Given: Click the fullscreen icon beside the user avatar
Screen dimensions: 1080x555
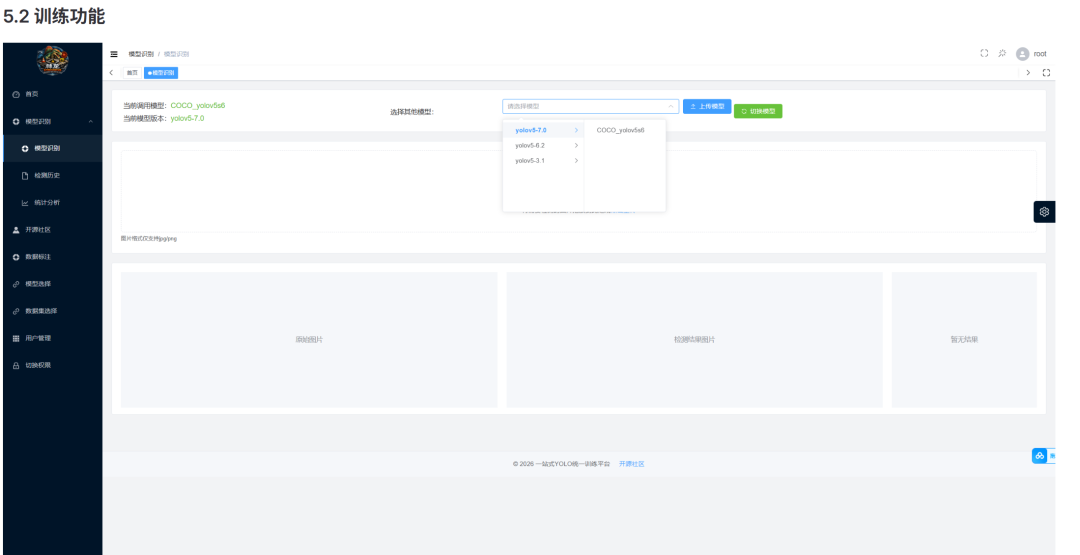Looking at the screenshot, I should pyautogui.click(x=984, y=53).
